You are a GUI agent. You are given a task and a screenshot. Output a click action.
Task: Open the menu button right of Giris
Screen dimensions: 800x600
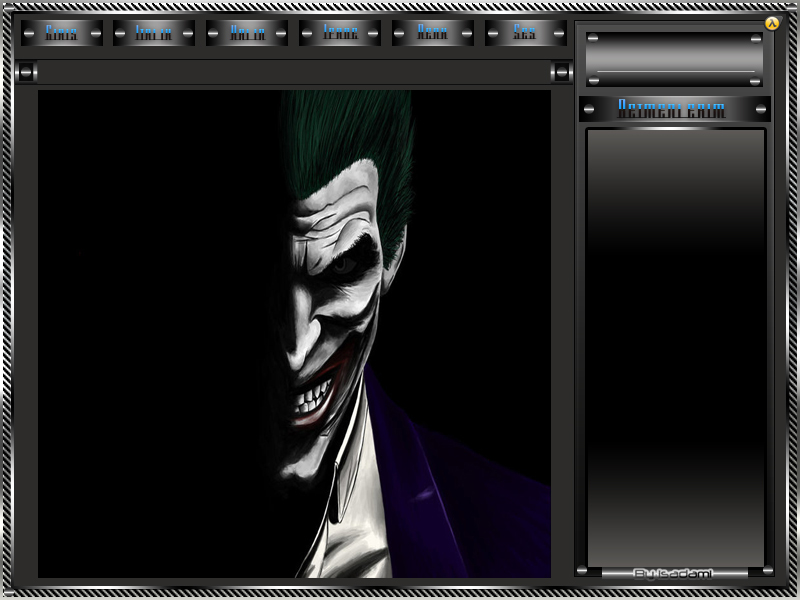tap(154, 33)
